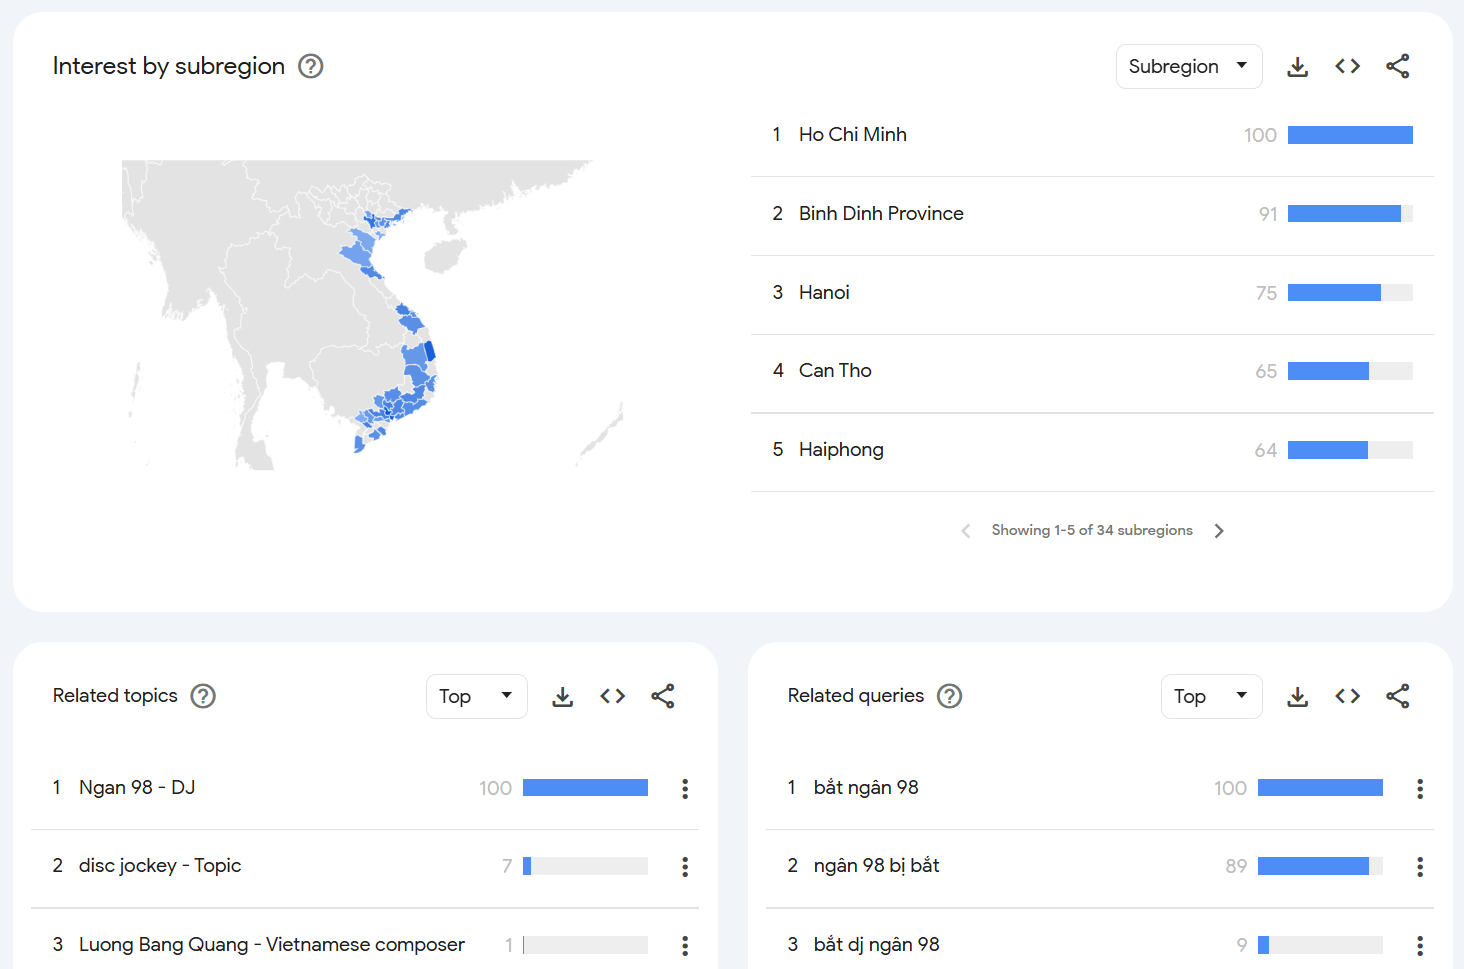Open help for Interest by subregion

tap(311, 66)
